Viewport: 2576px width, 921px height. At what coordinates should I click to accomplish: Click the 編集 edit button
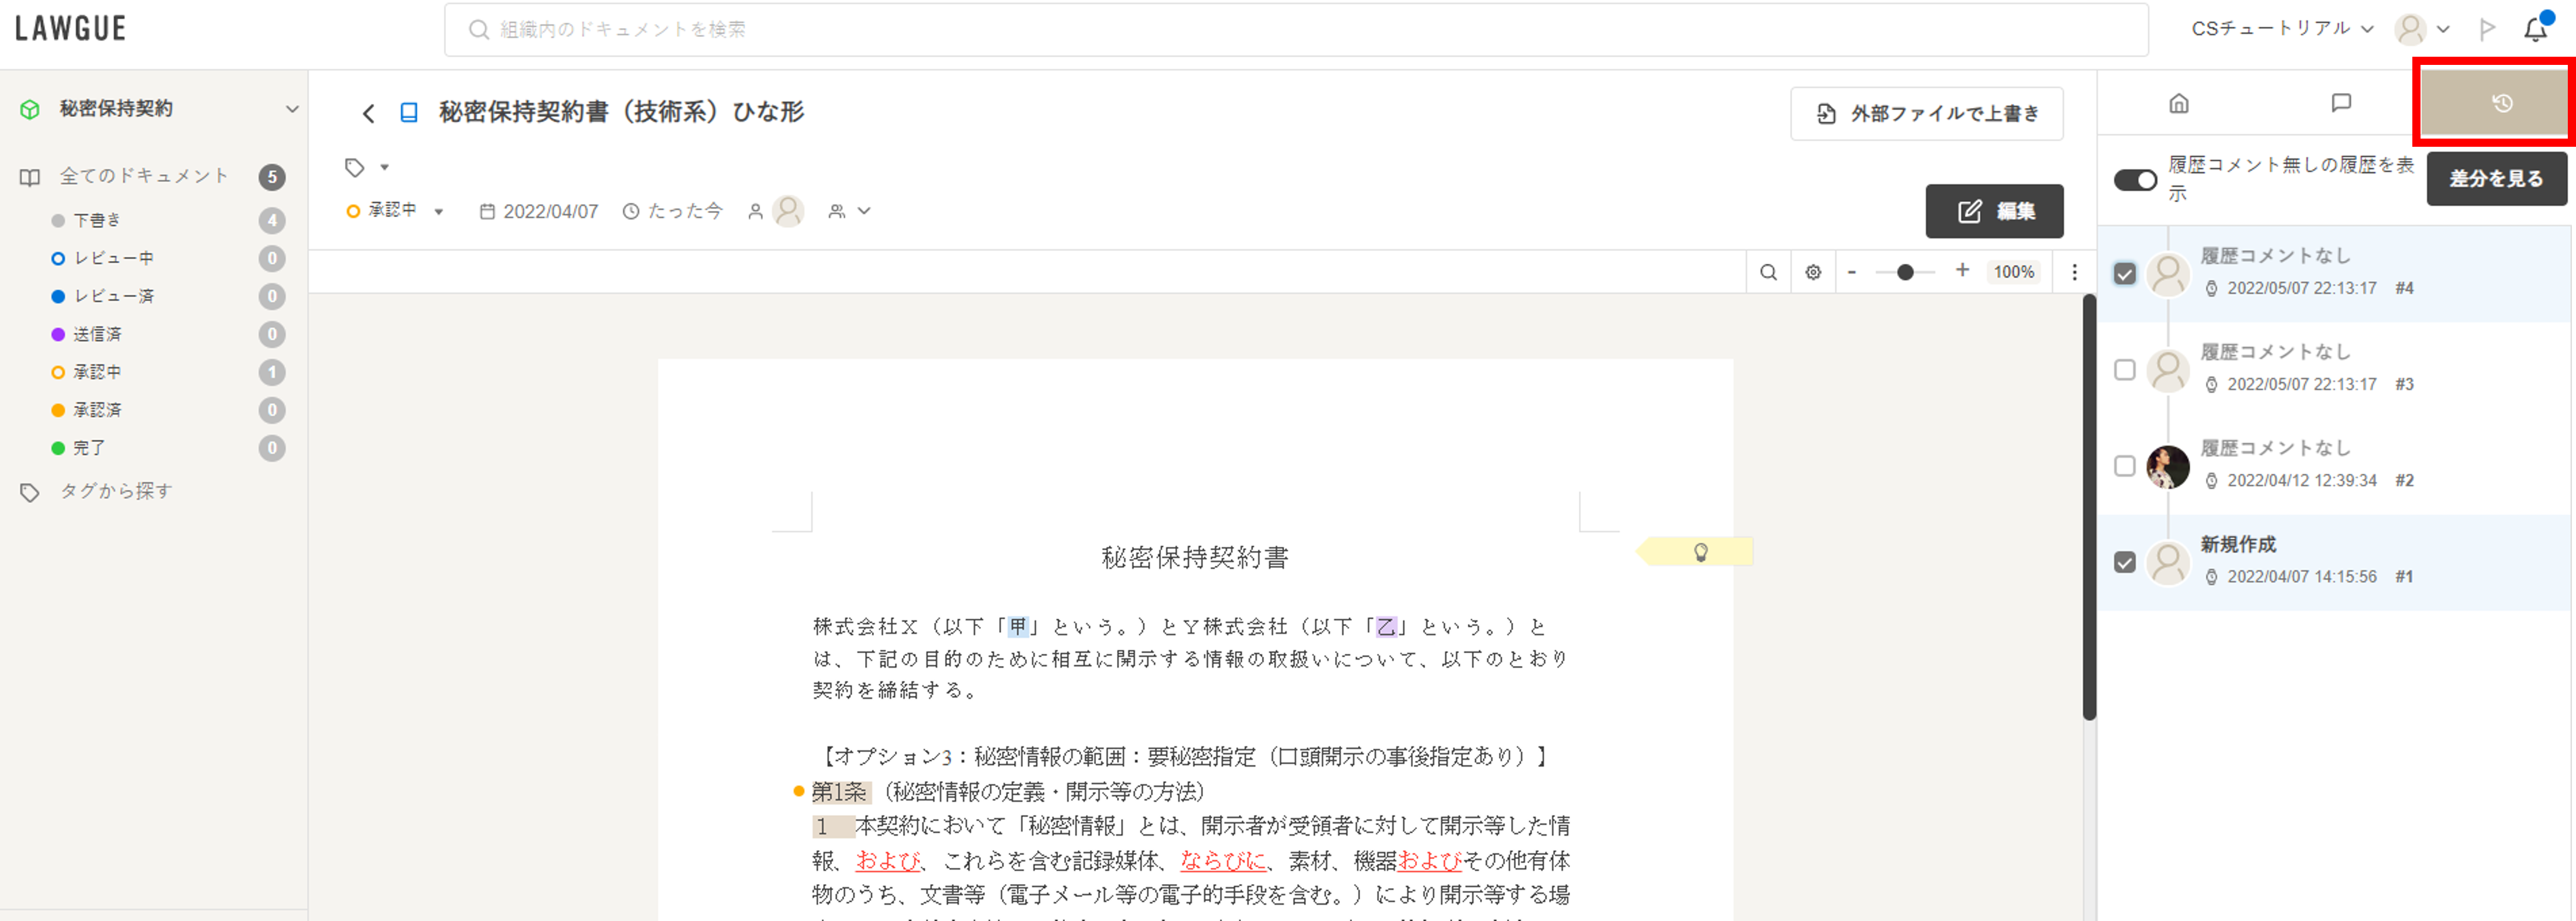1993,211
